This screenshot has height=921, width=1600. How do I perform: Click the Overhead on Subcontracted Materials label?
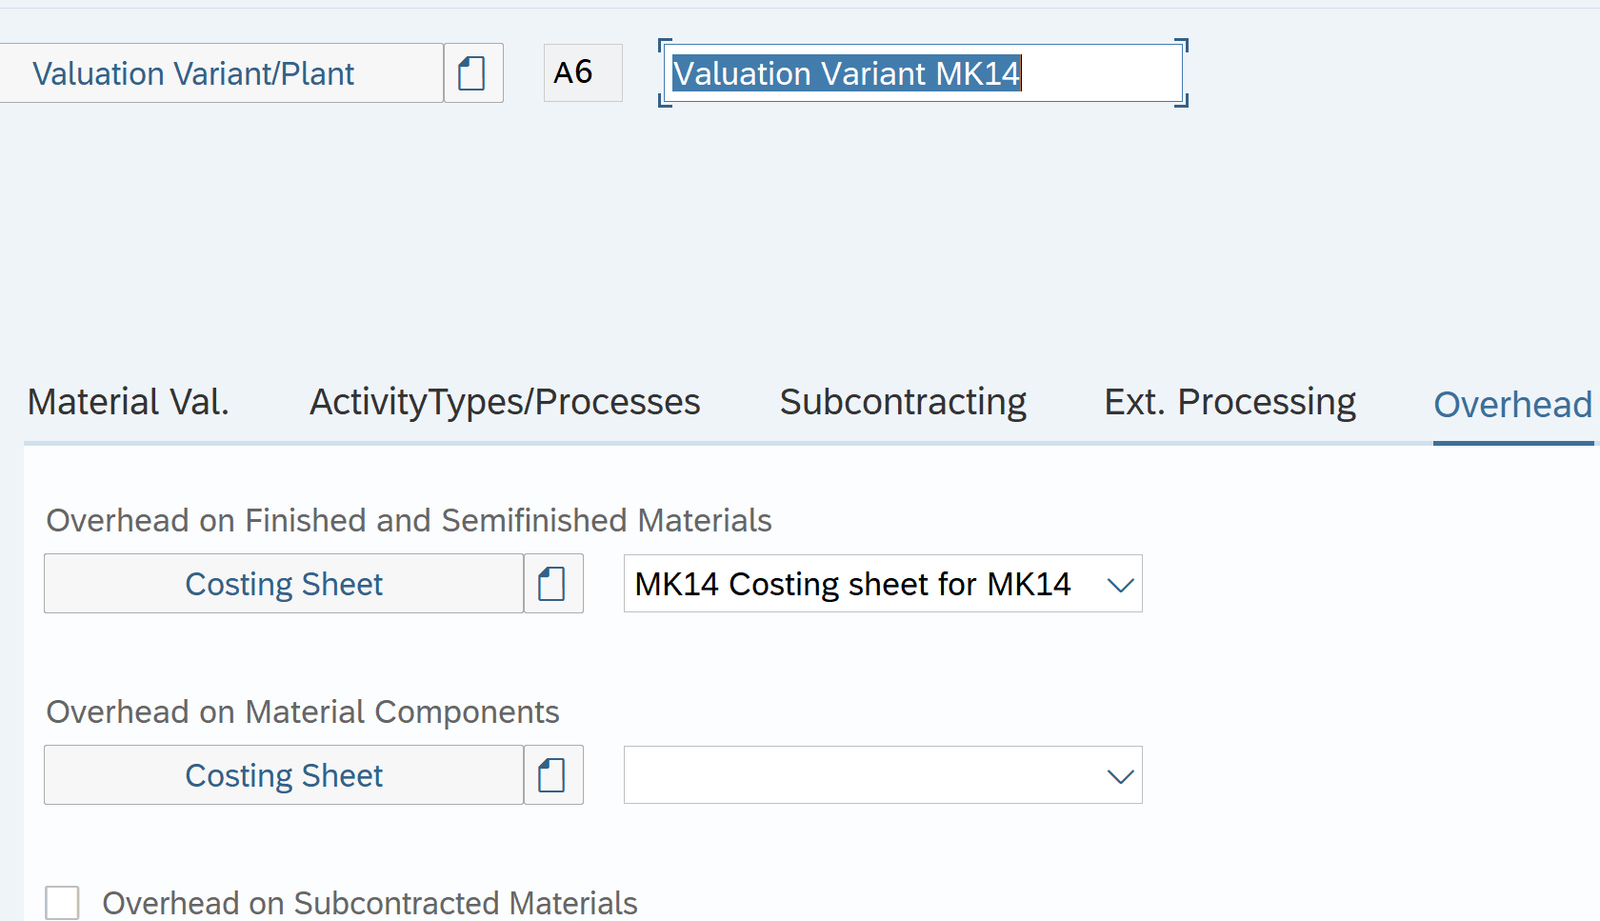(x=369, y=903)
